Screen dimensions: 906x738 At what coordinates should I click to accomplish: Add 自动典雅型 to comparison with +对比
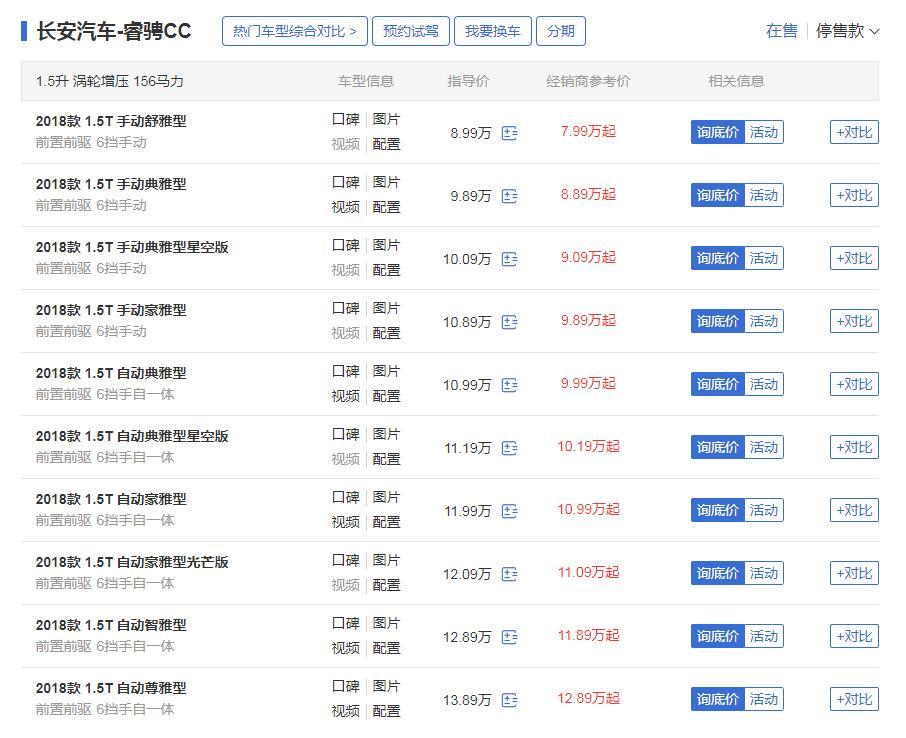point(854,384)
